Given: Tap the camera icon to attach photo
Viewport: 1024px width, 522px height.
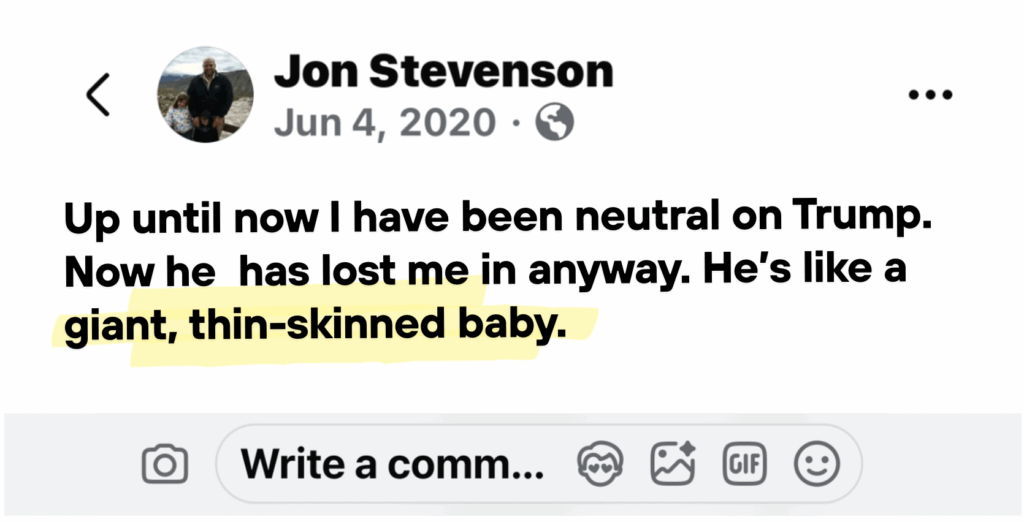Looking at the screenshot, I should (165, 464).
